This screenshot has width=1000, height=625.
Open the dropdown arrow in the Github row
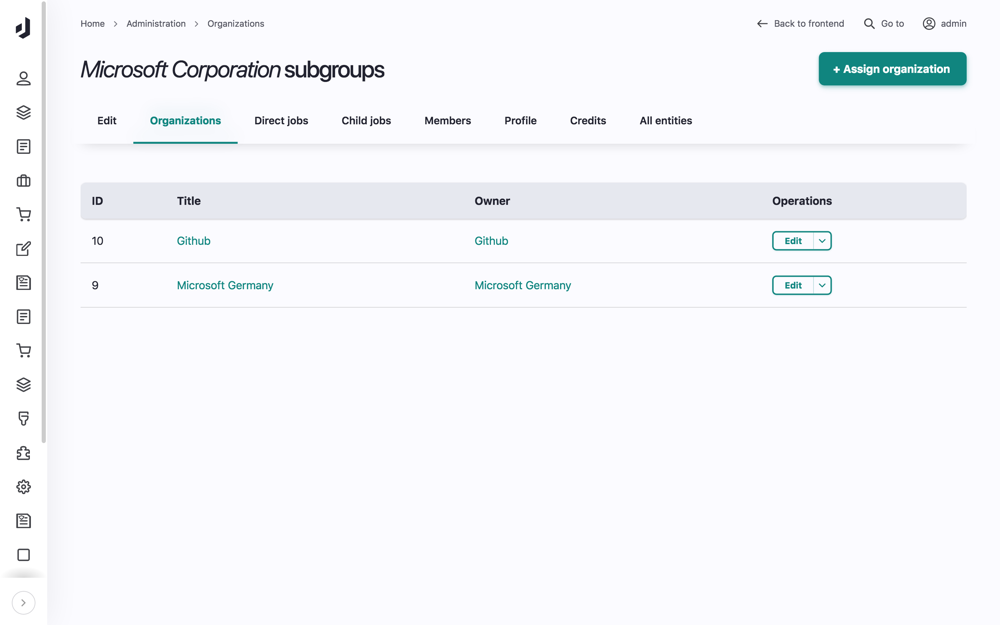[x=823, y=241]
